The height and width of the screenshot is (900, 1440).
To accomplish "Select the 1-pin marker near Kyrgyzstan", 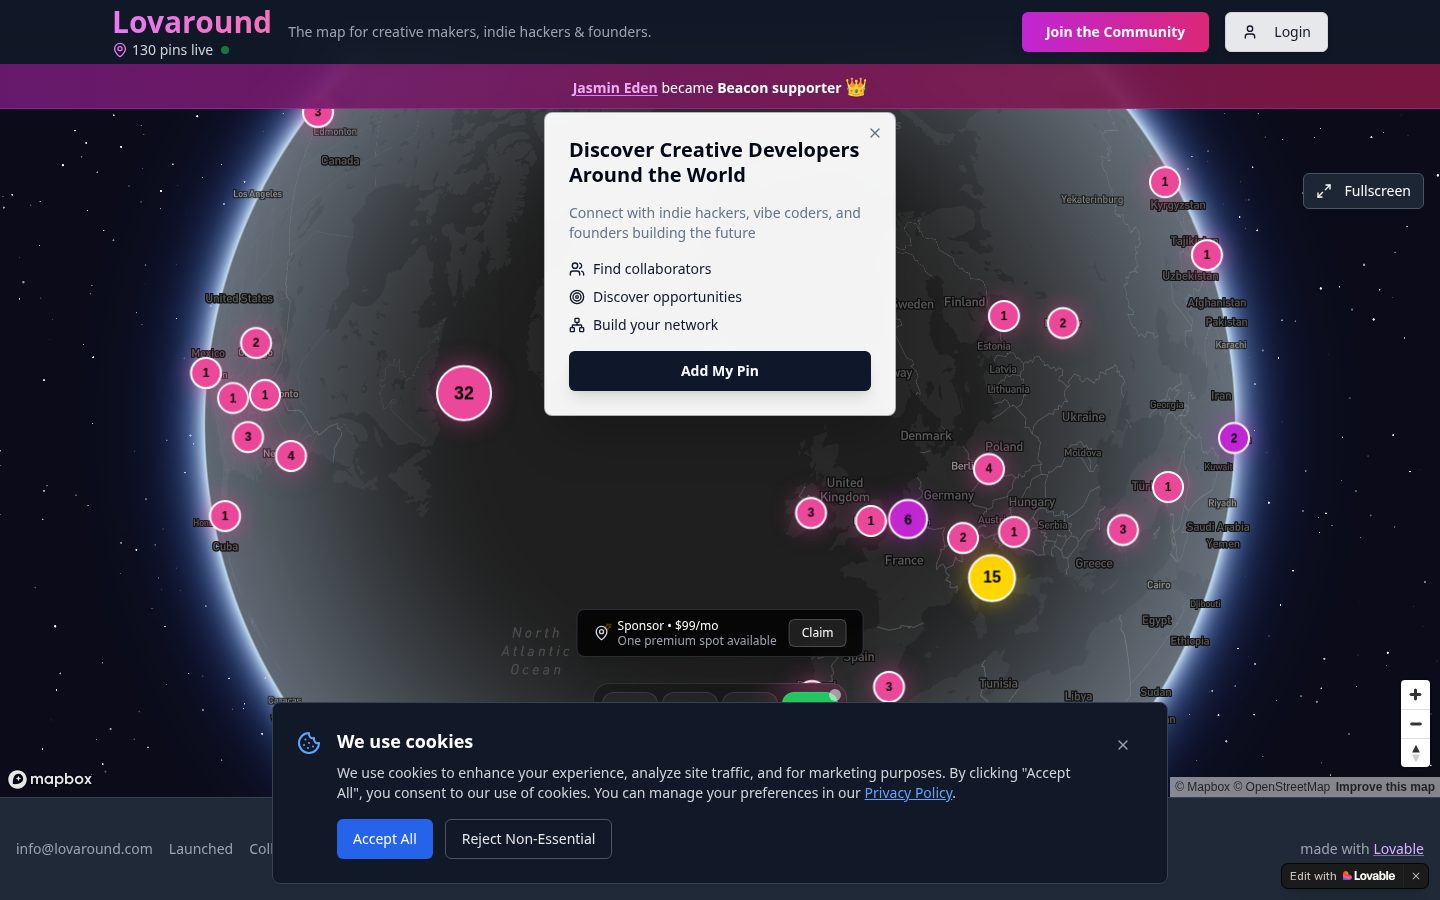I will [x=1165, y=182].
